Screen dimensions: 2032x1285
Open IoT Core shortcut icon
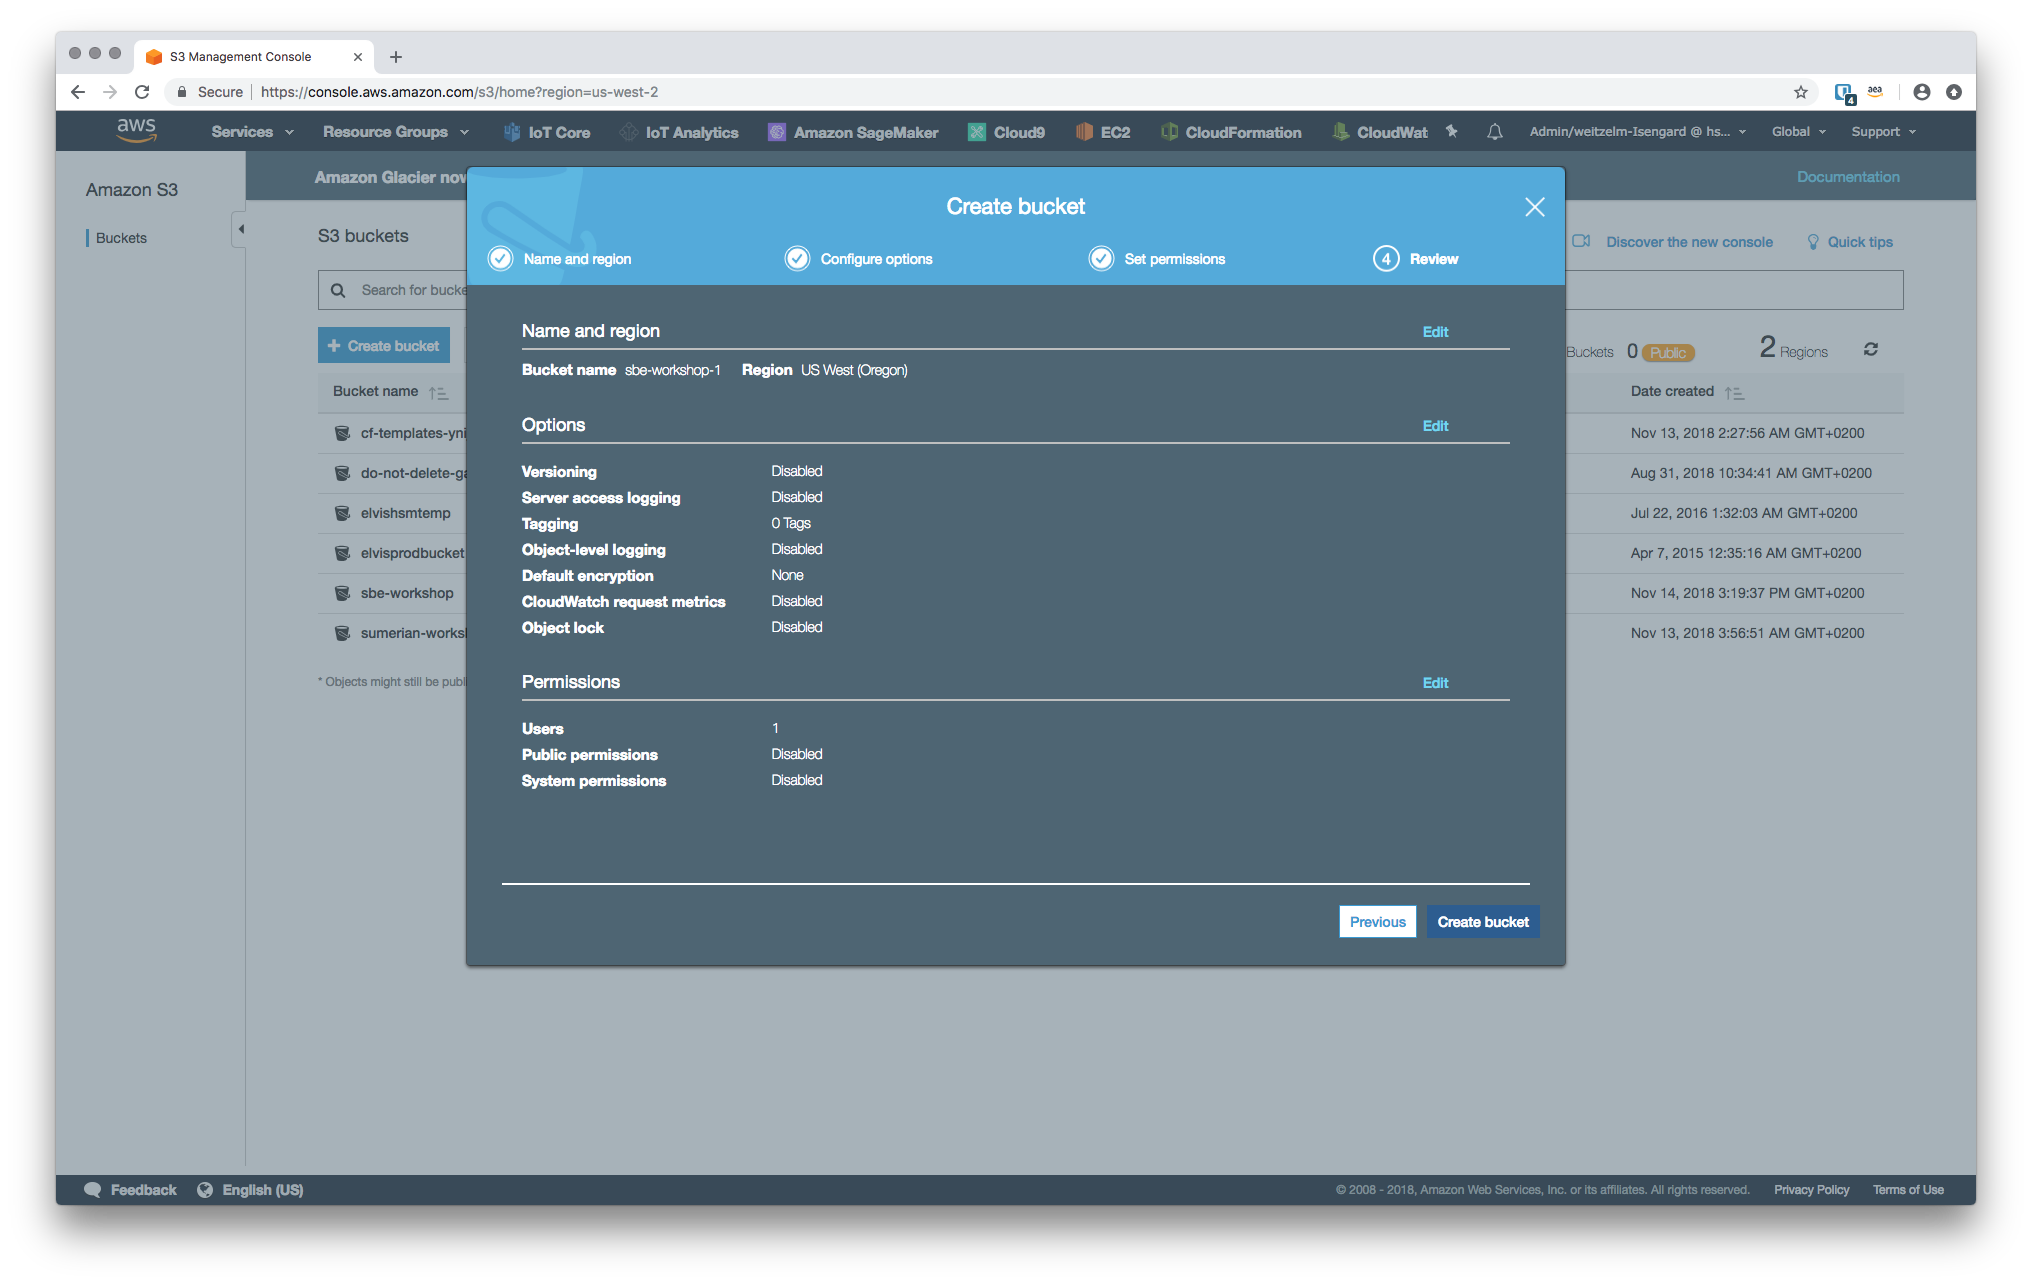point(512,132)
